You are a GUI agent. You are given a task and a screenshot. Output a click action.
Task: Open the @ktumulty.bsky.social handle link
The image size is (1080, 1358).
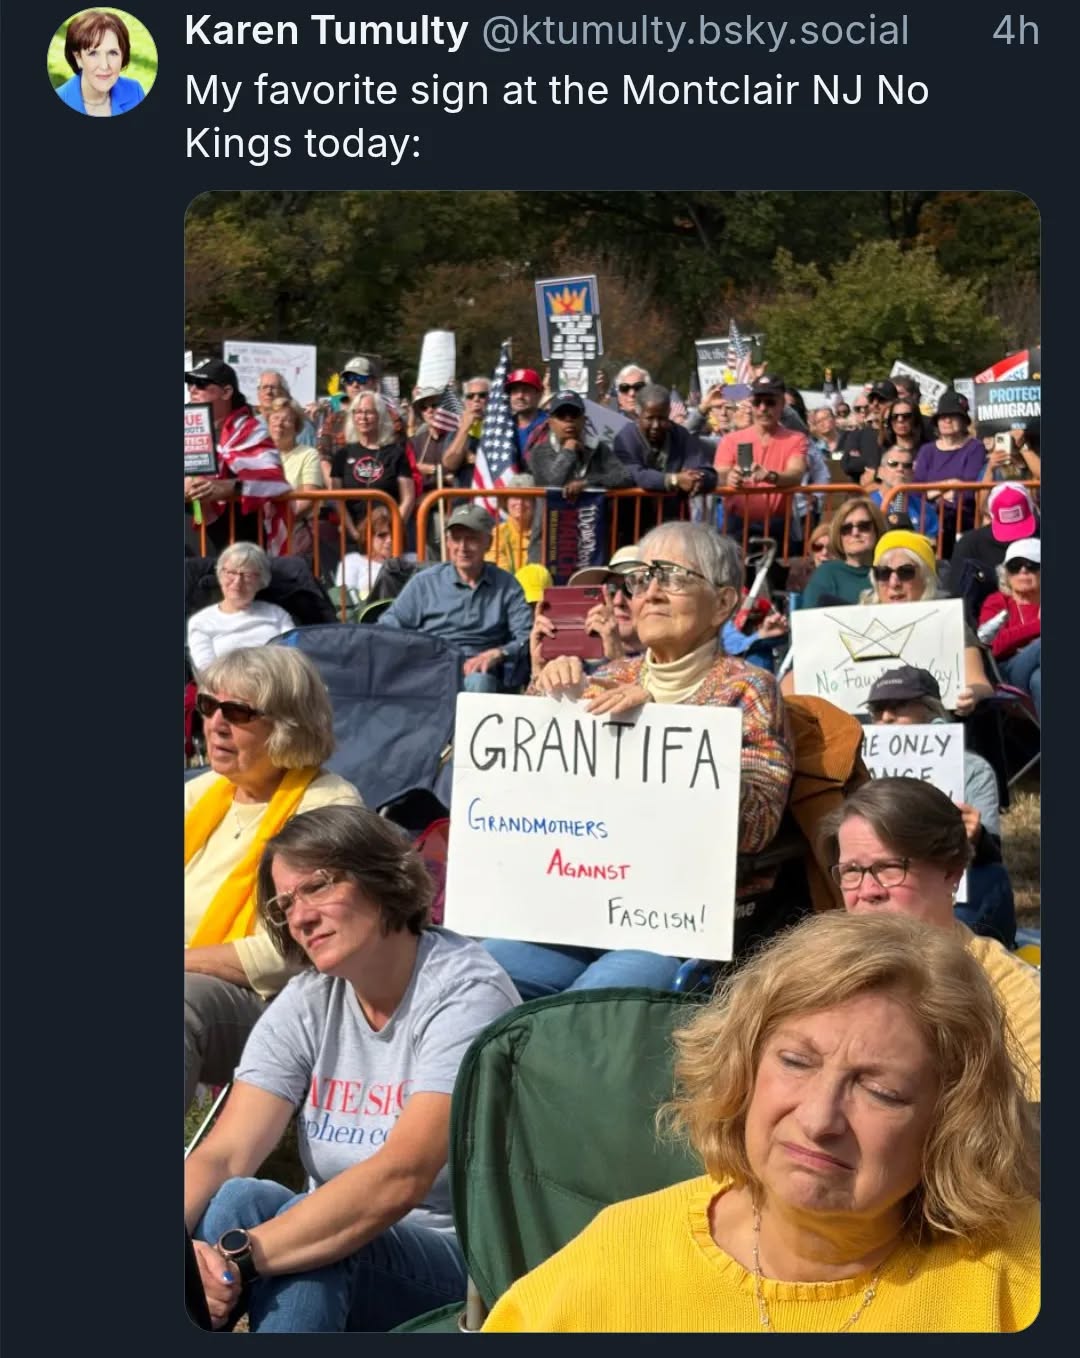[696, 32]
